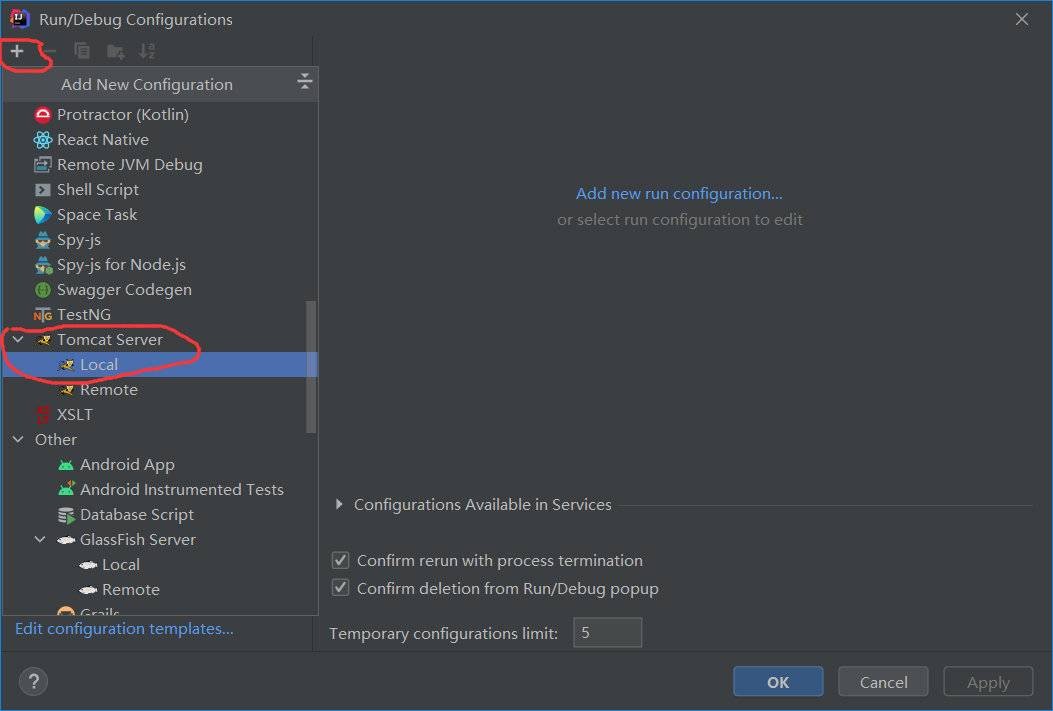Click the Cancel button
Viewport: 1053px width, 711px height.
point(883,681)
